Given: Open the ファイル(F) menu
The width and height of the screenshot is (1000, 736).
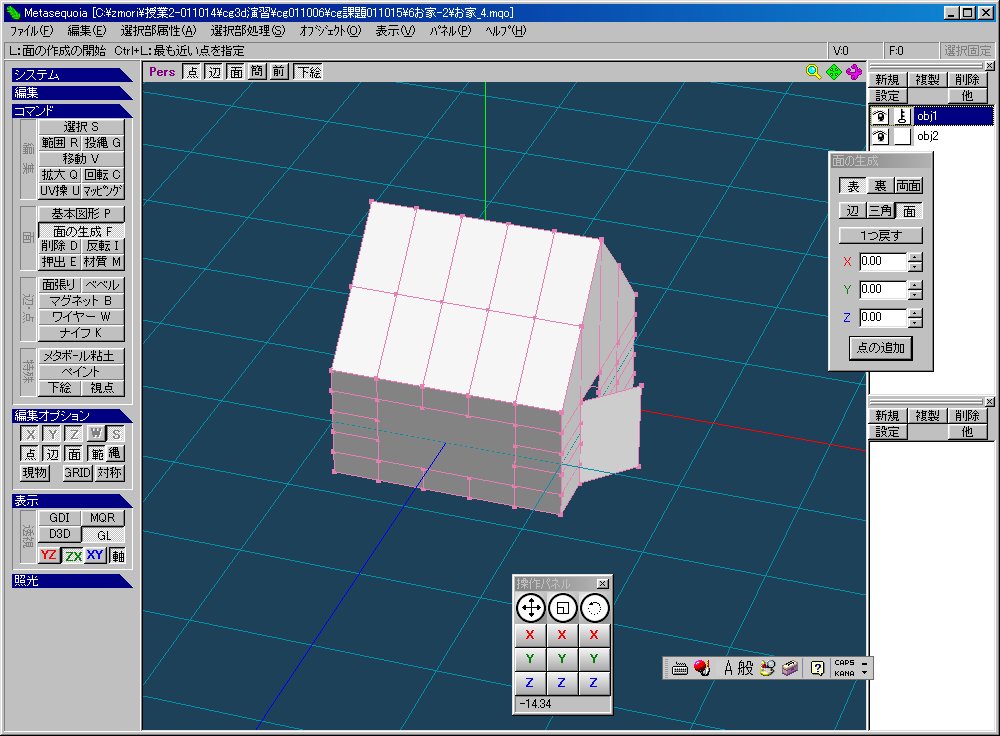Looking at the screenshot, I should [x=32, y=31].
